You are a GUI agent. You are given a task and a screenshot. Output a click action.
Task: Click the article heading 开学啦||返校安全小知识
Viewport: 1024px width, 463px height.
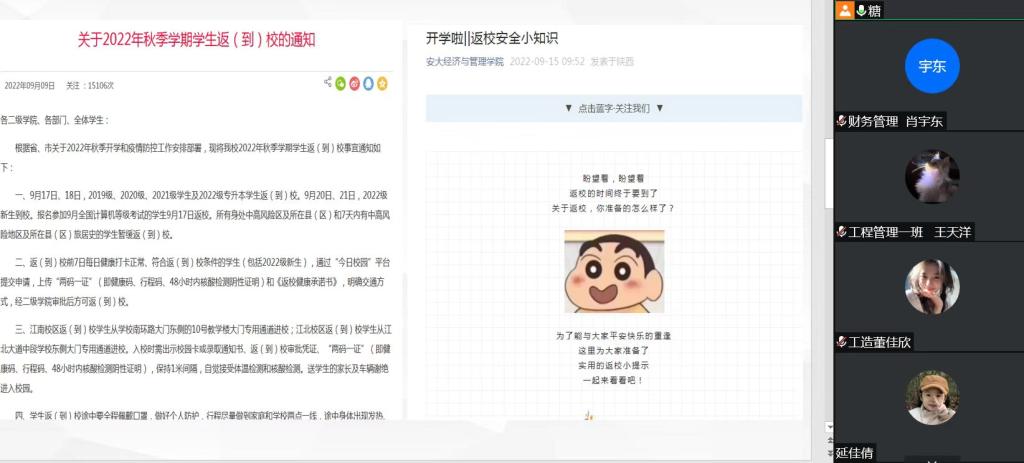[x=491, y=38]
